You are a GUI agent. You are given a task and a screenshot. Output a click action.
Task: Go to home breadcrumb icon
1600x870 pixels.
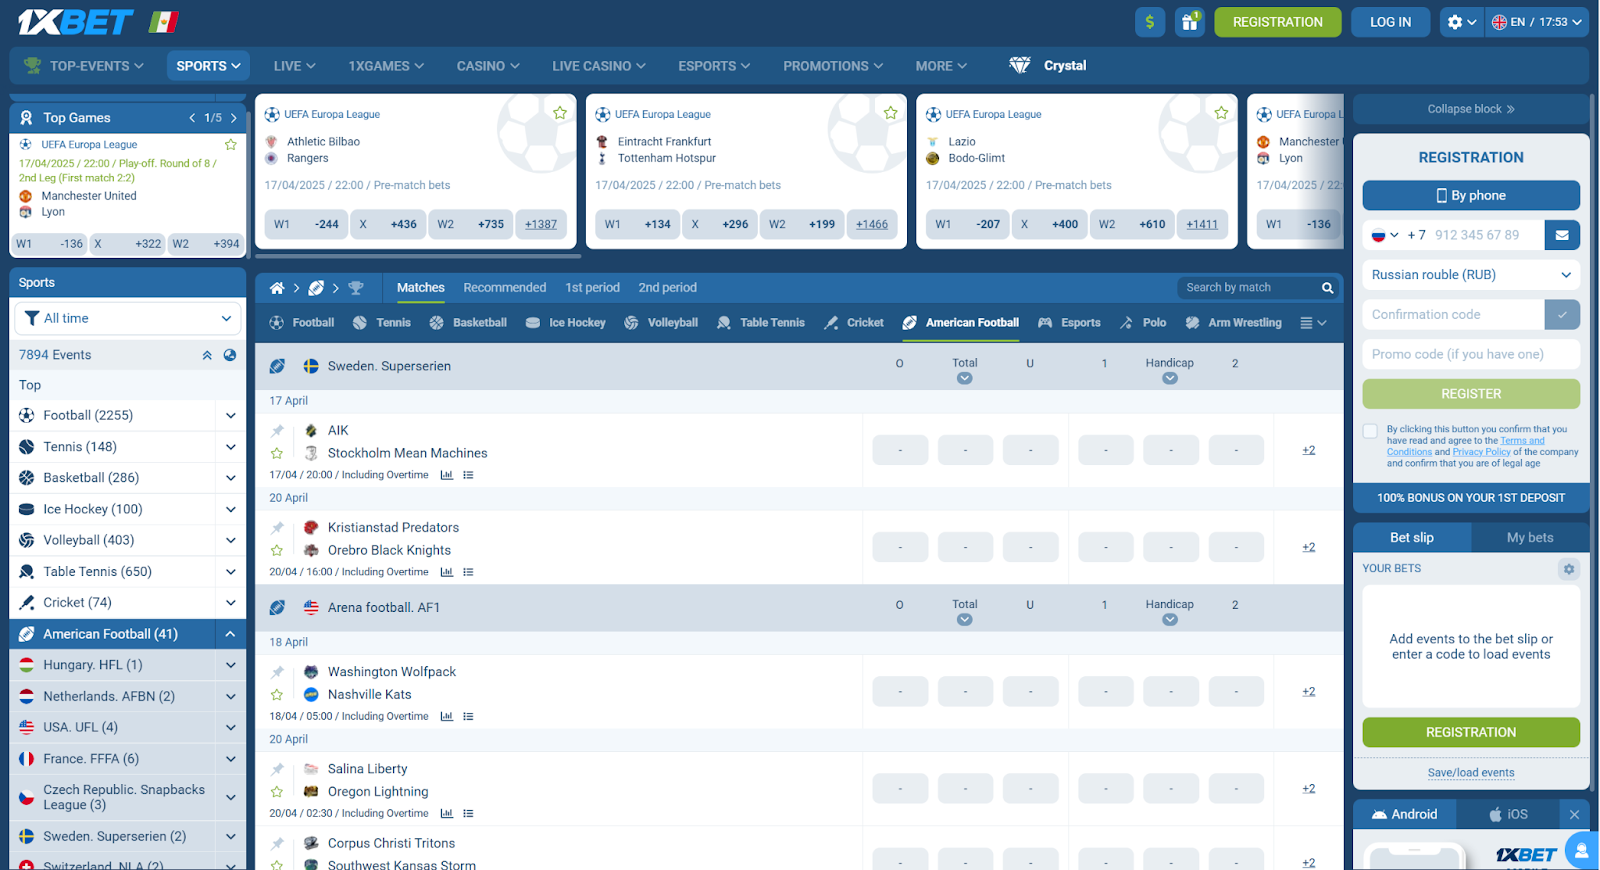[277, 288]
